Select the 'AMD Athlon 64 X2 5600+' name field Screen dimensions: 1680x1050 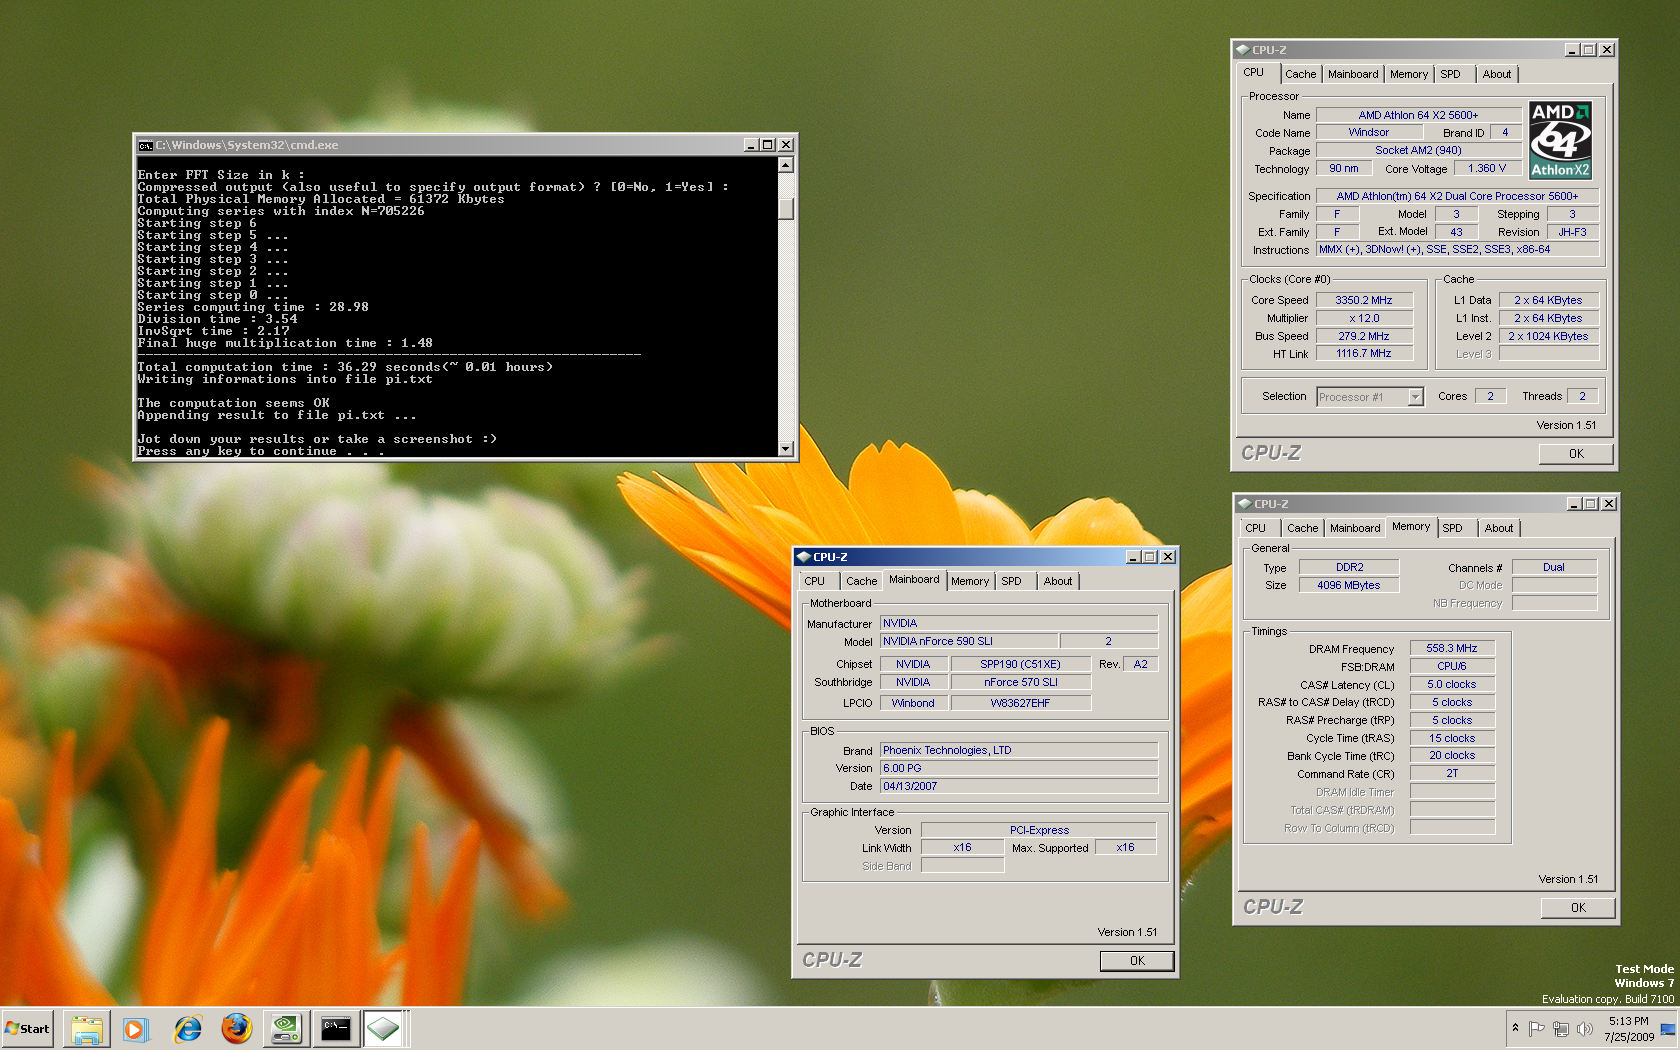click(x=1418, y=115)
